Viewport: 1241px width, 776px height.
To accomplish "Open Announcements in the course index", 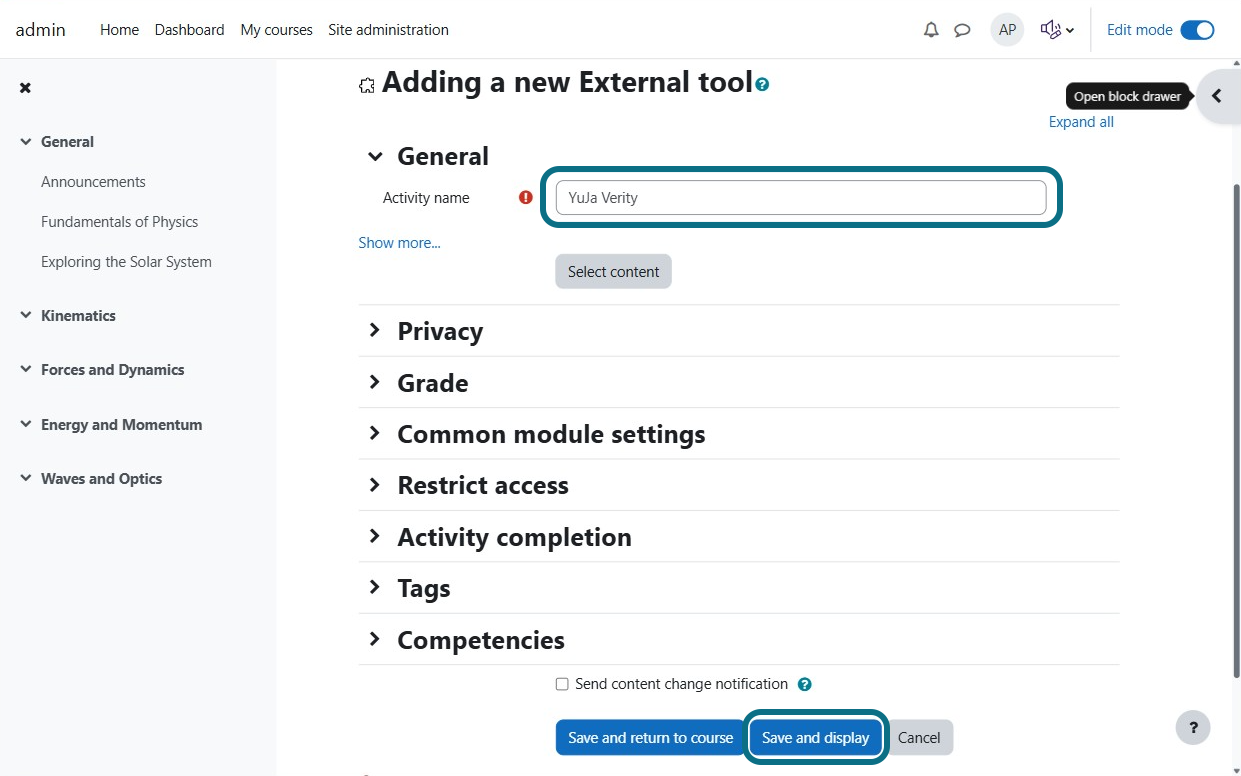I will (93, 182).
